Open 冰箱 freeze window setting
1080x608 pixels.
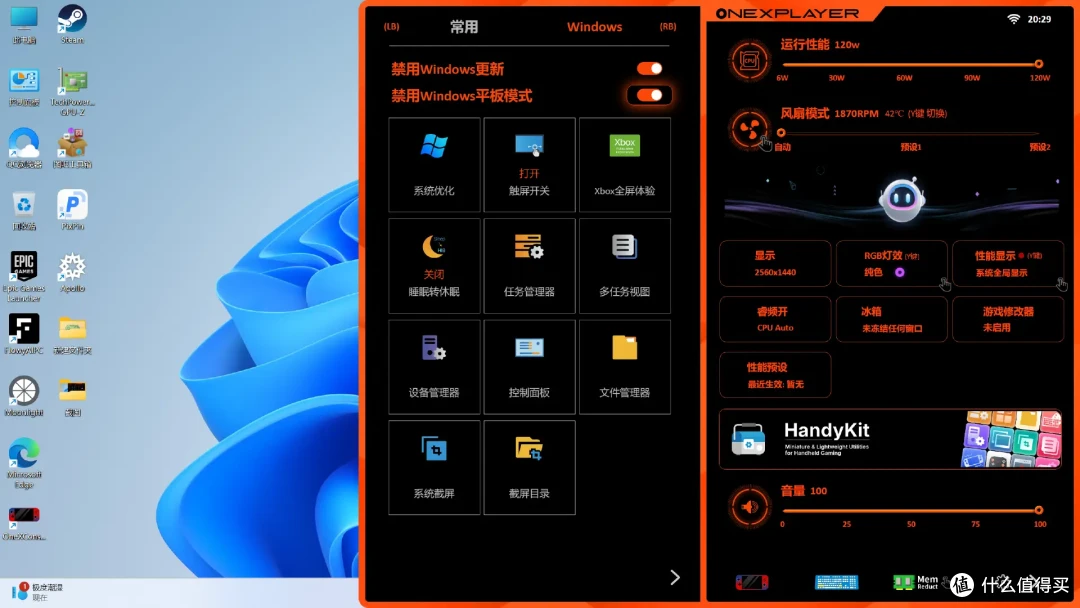tap(891, 319)
